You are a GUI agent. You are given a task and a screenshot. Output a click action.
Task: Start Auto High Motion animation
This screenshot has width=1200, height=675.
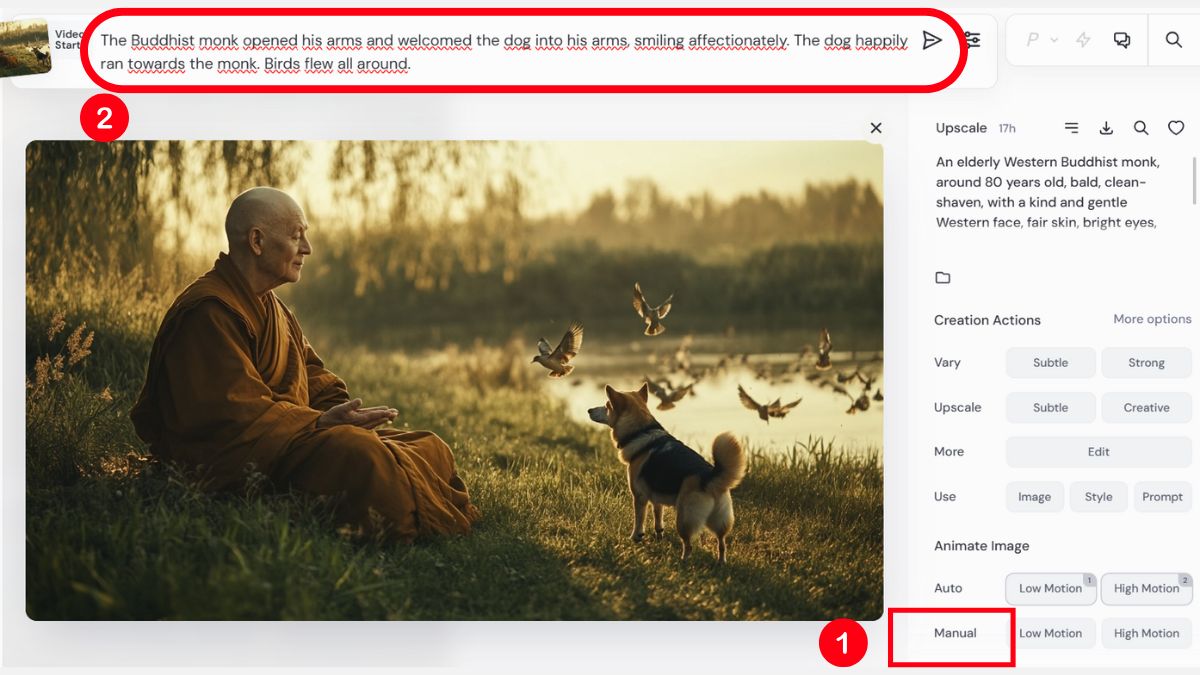(x=1146, y=588)
